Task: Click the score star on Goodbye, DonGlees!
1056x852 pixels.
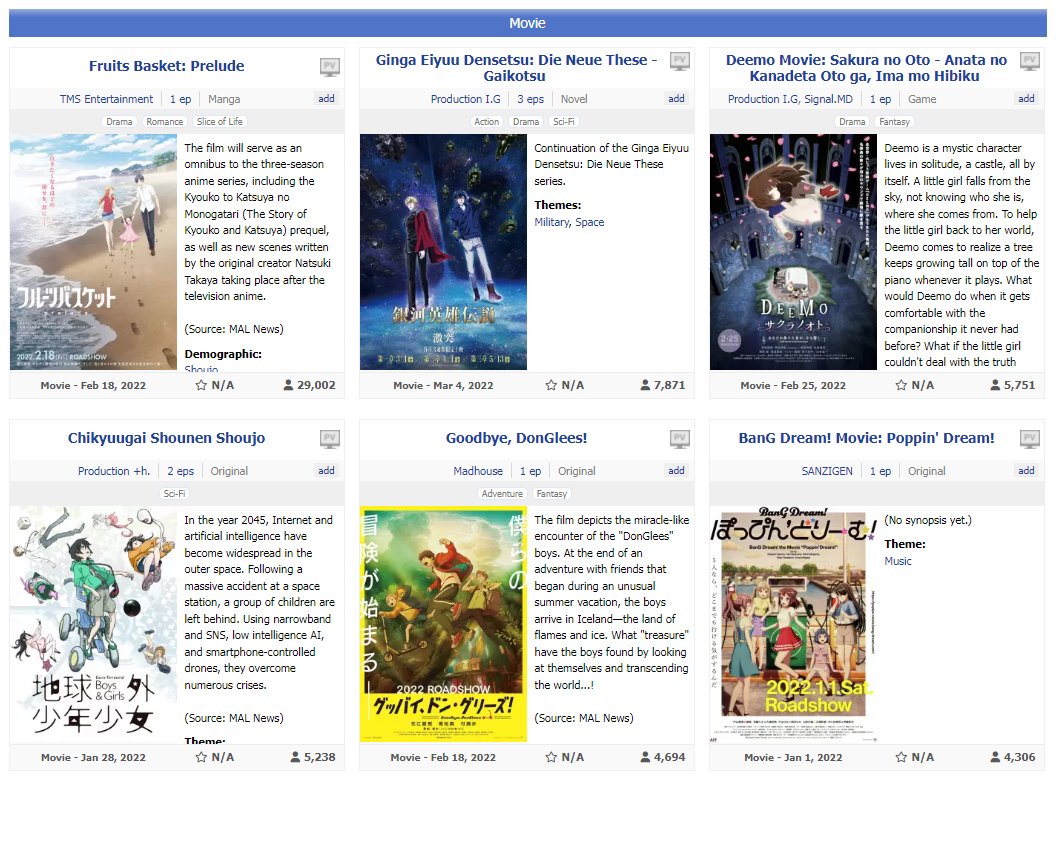Action: point(551,757)
